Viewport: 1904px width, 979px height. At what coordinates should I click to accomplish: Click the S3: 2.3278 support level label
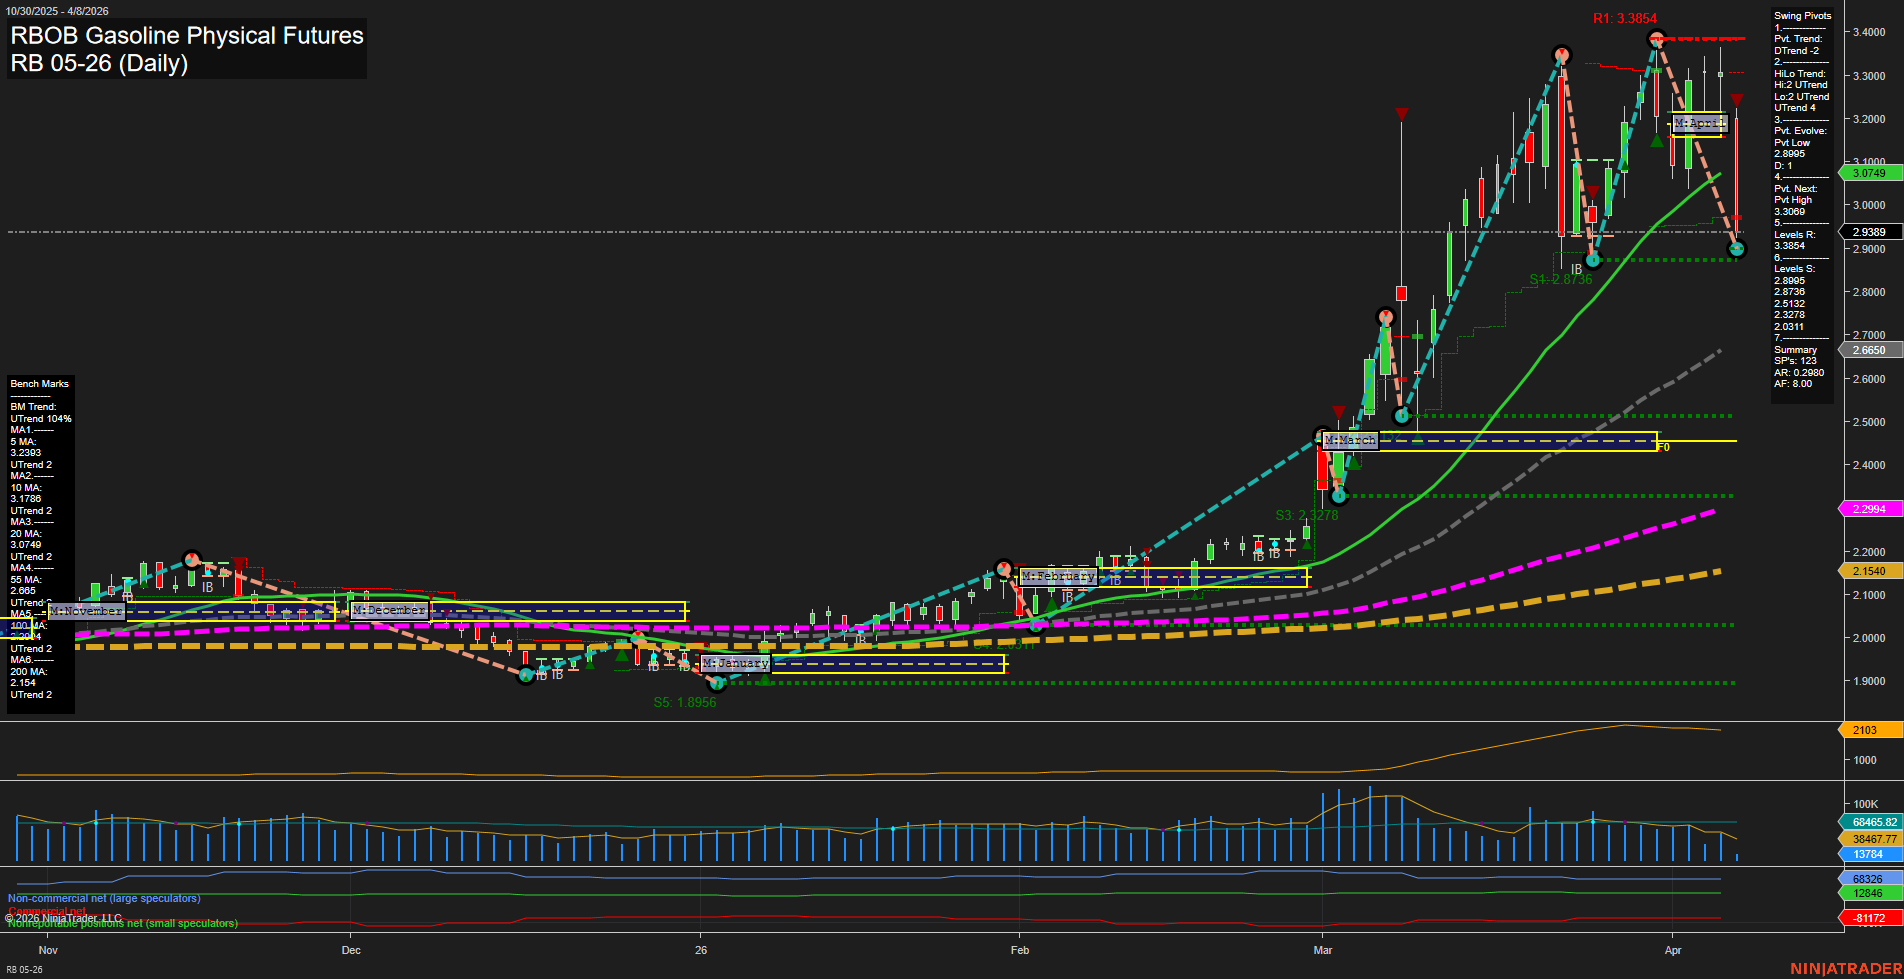[x=1306, y=516]
